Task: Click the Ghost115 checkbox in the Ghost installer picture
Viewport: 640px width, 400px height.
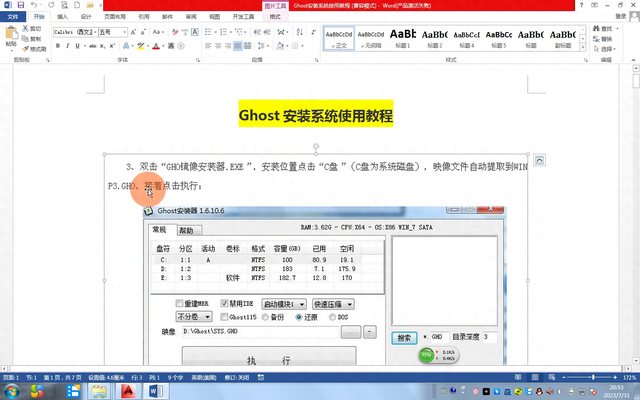Action: point(224,317)
